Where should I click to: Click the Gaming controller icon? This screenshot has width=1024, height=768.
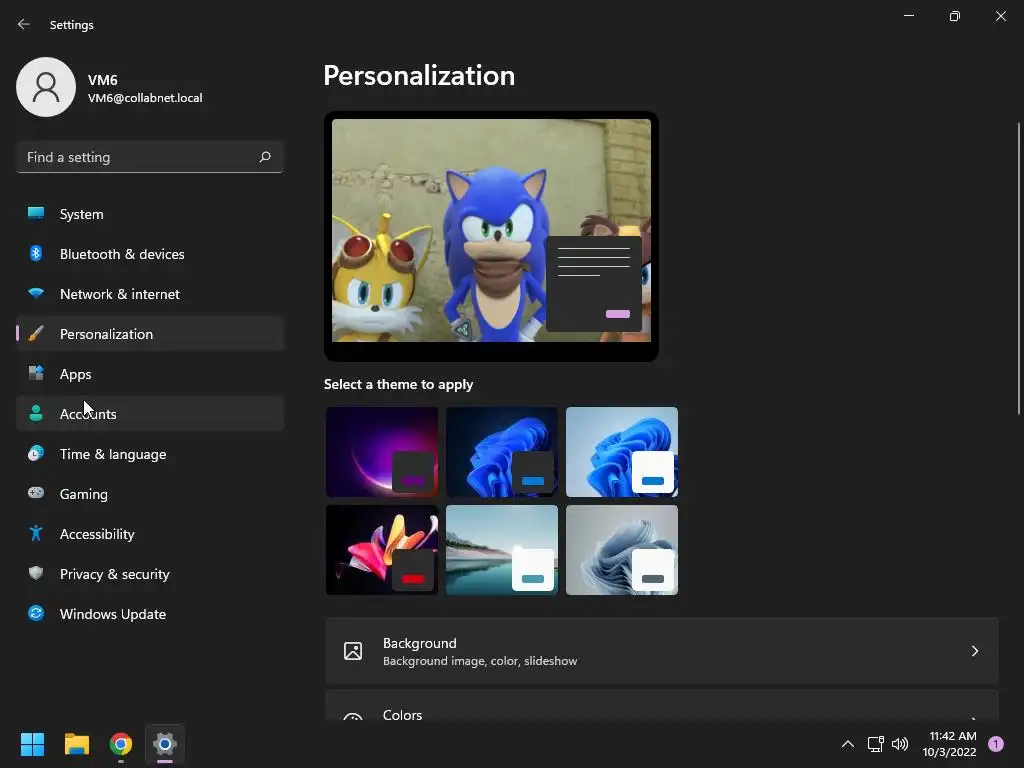[36, 493]
